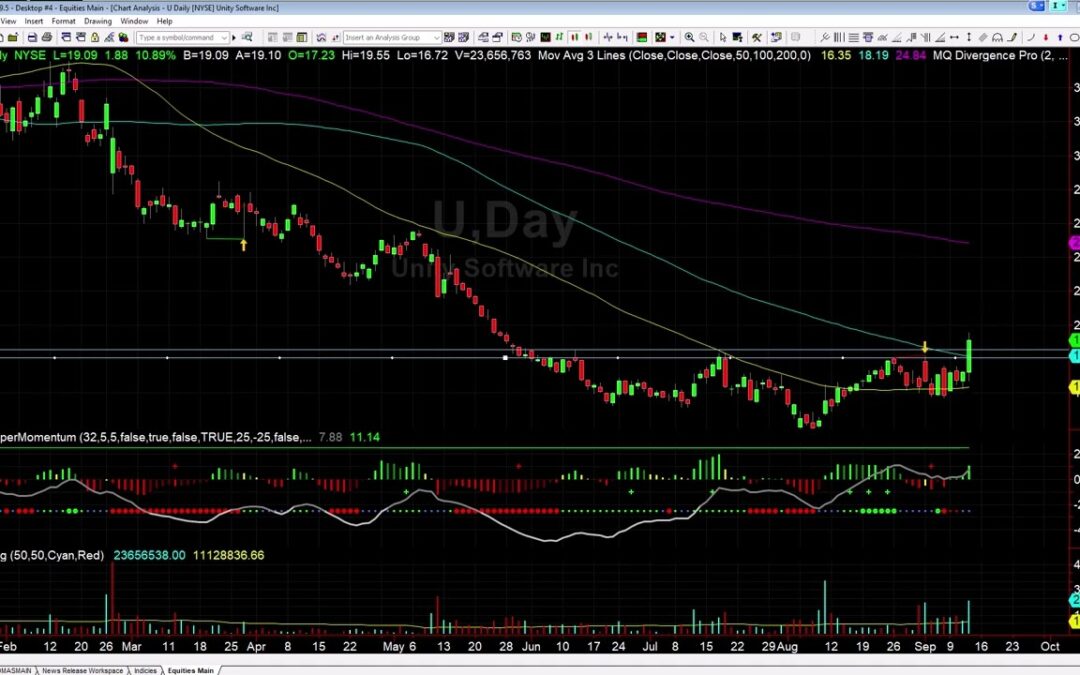Open a workspace using the folder icon

point(12,36)
